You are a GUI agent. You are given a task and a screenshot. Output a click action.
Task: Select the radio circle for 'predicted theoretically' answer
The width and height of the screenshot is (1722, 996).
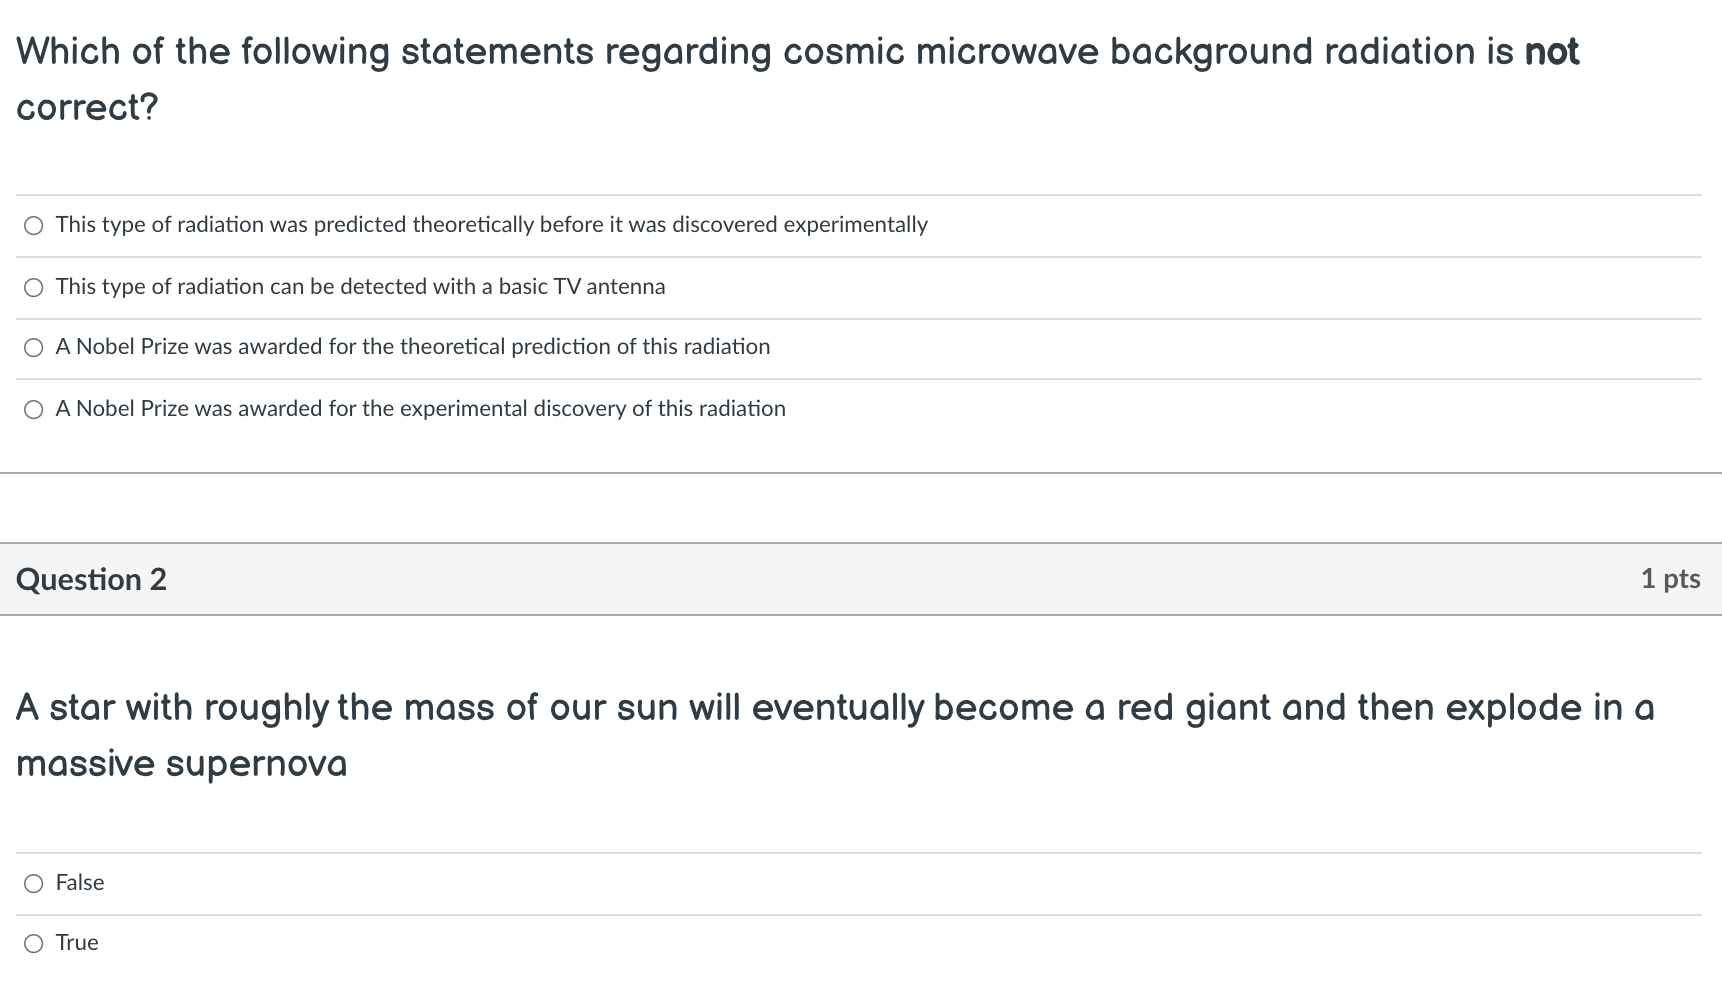click(34, 226)
